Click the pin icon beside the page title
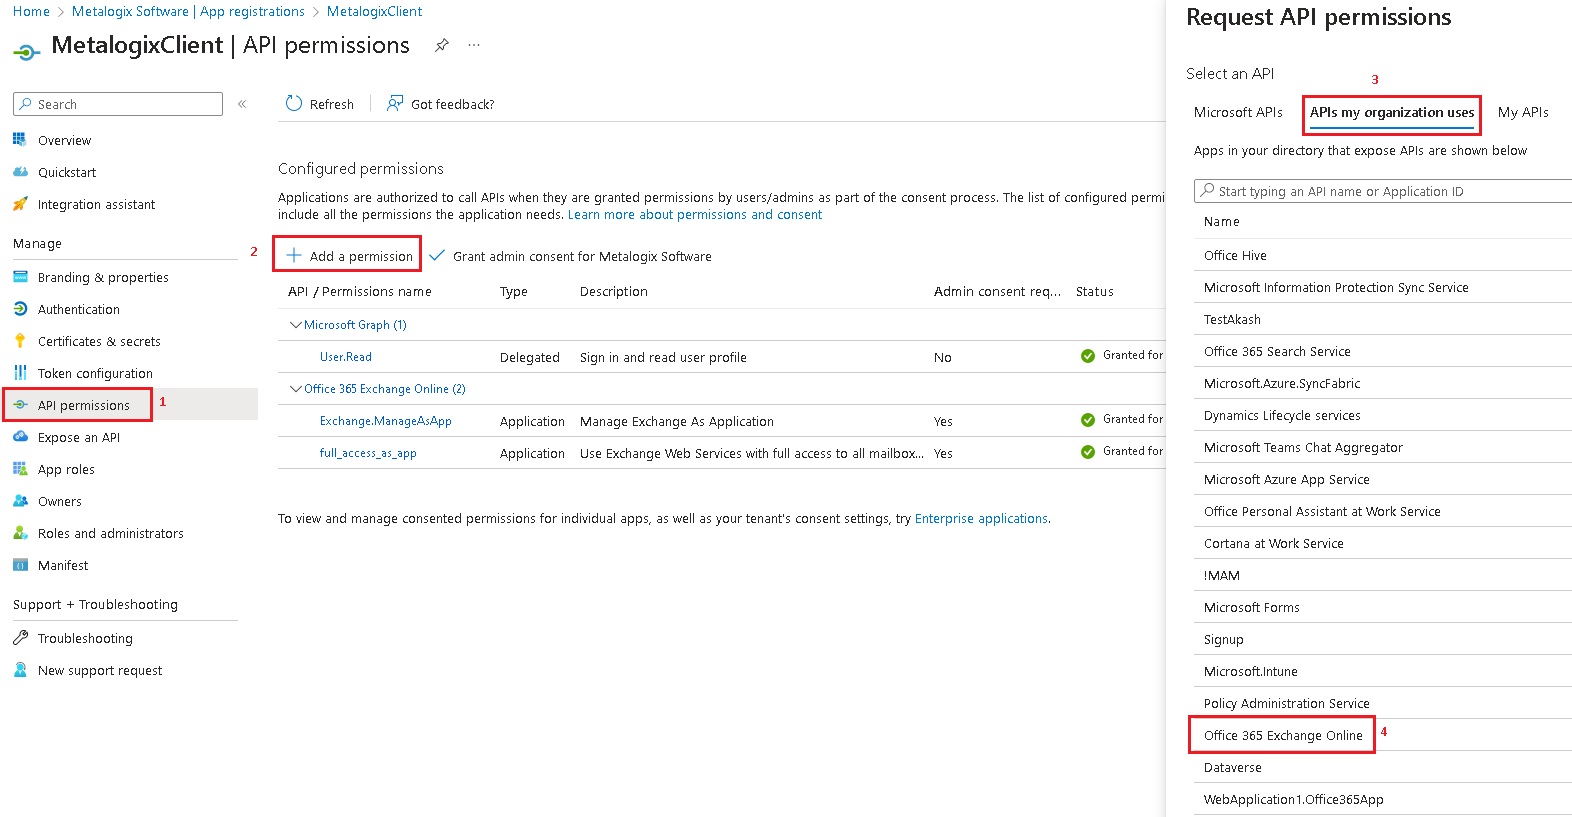The height and width of the screenshot is (817, 1572). [x=442, y=45]
